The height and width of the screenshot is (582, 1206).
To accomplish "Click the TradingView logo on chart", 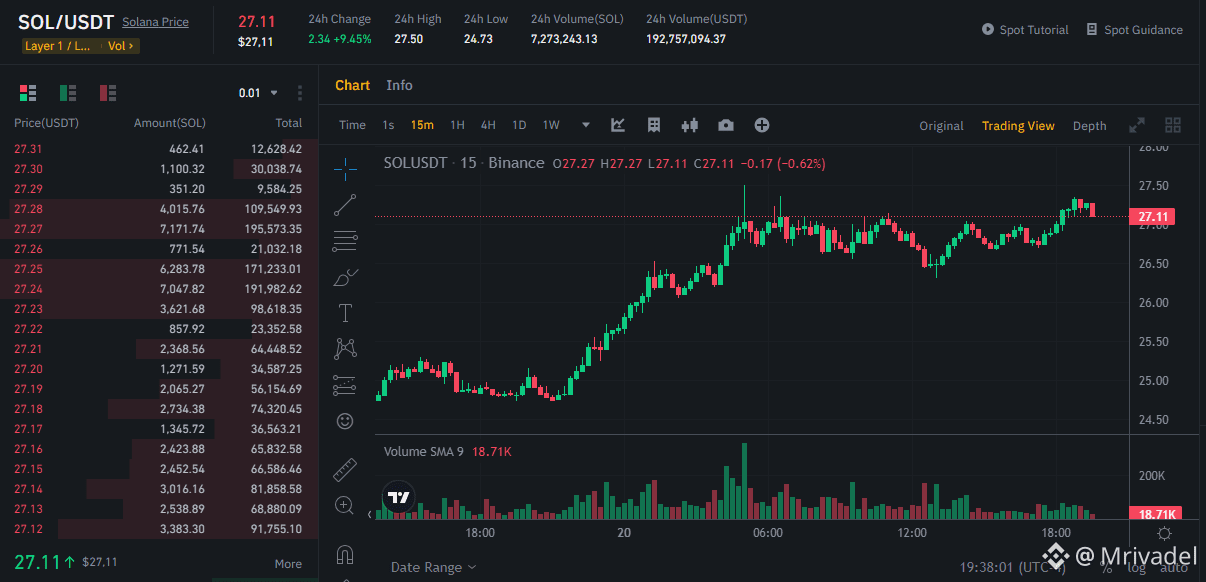I will [x=399, y=497].
